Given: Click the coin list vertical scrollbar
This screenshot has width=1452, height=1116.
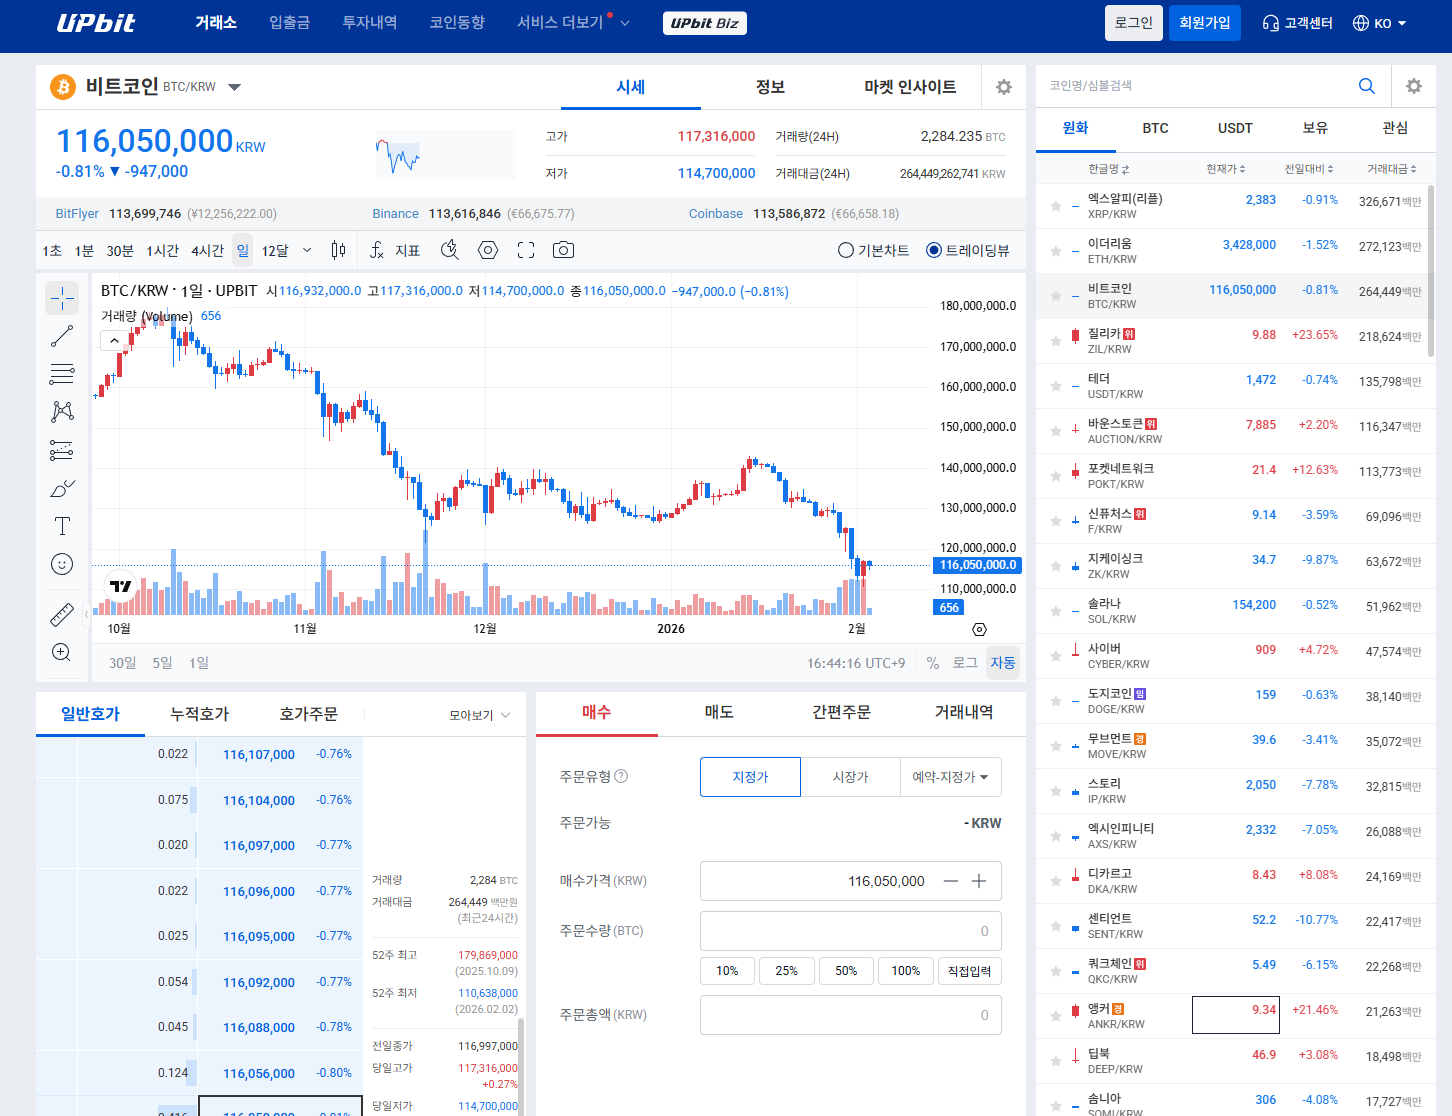Looking at the screenshot, I should tap(1431, 270).
